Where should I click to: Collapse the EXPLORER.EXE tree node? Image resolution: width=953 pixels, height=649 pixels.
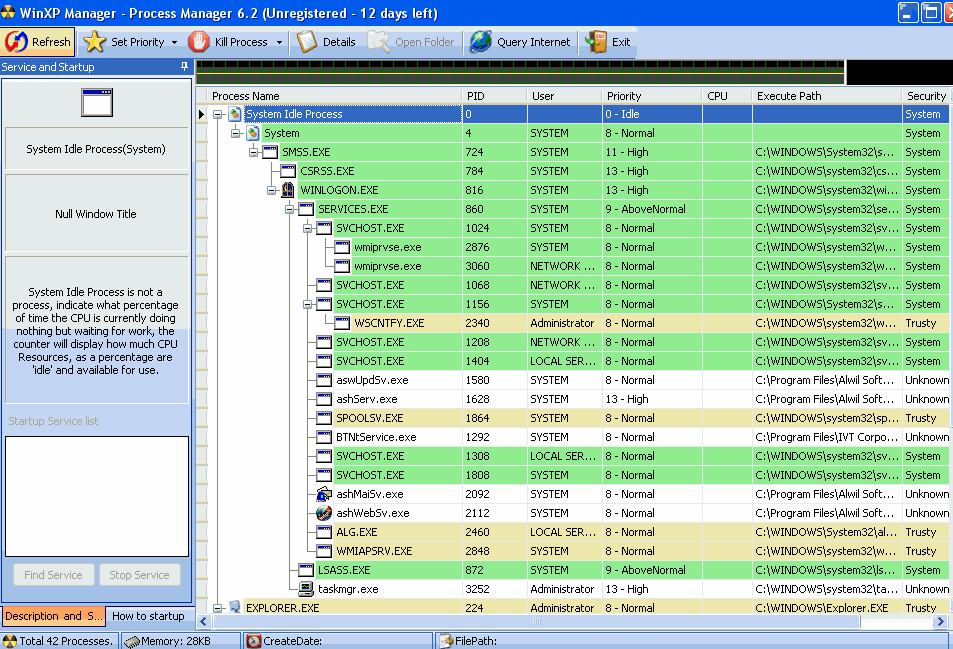[x=218, y=608]
